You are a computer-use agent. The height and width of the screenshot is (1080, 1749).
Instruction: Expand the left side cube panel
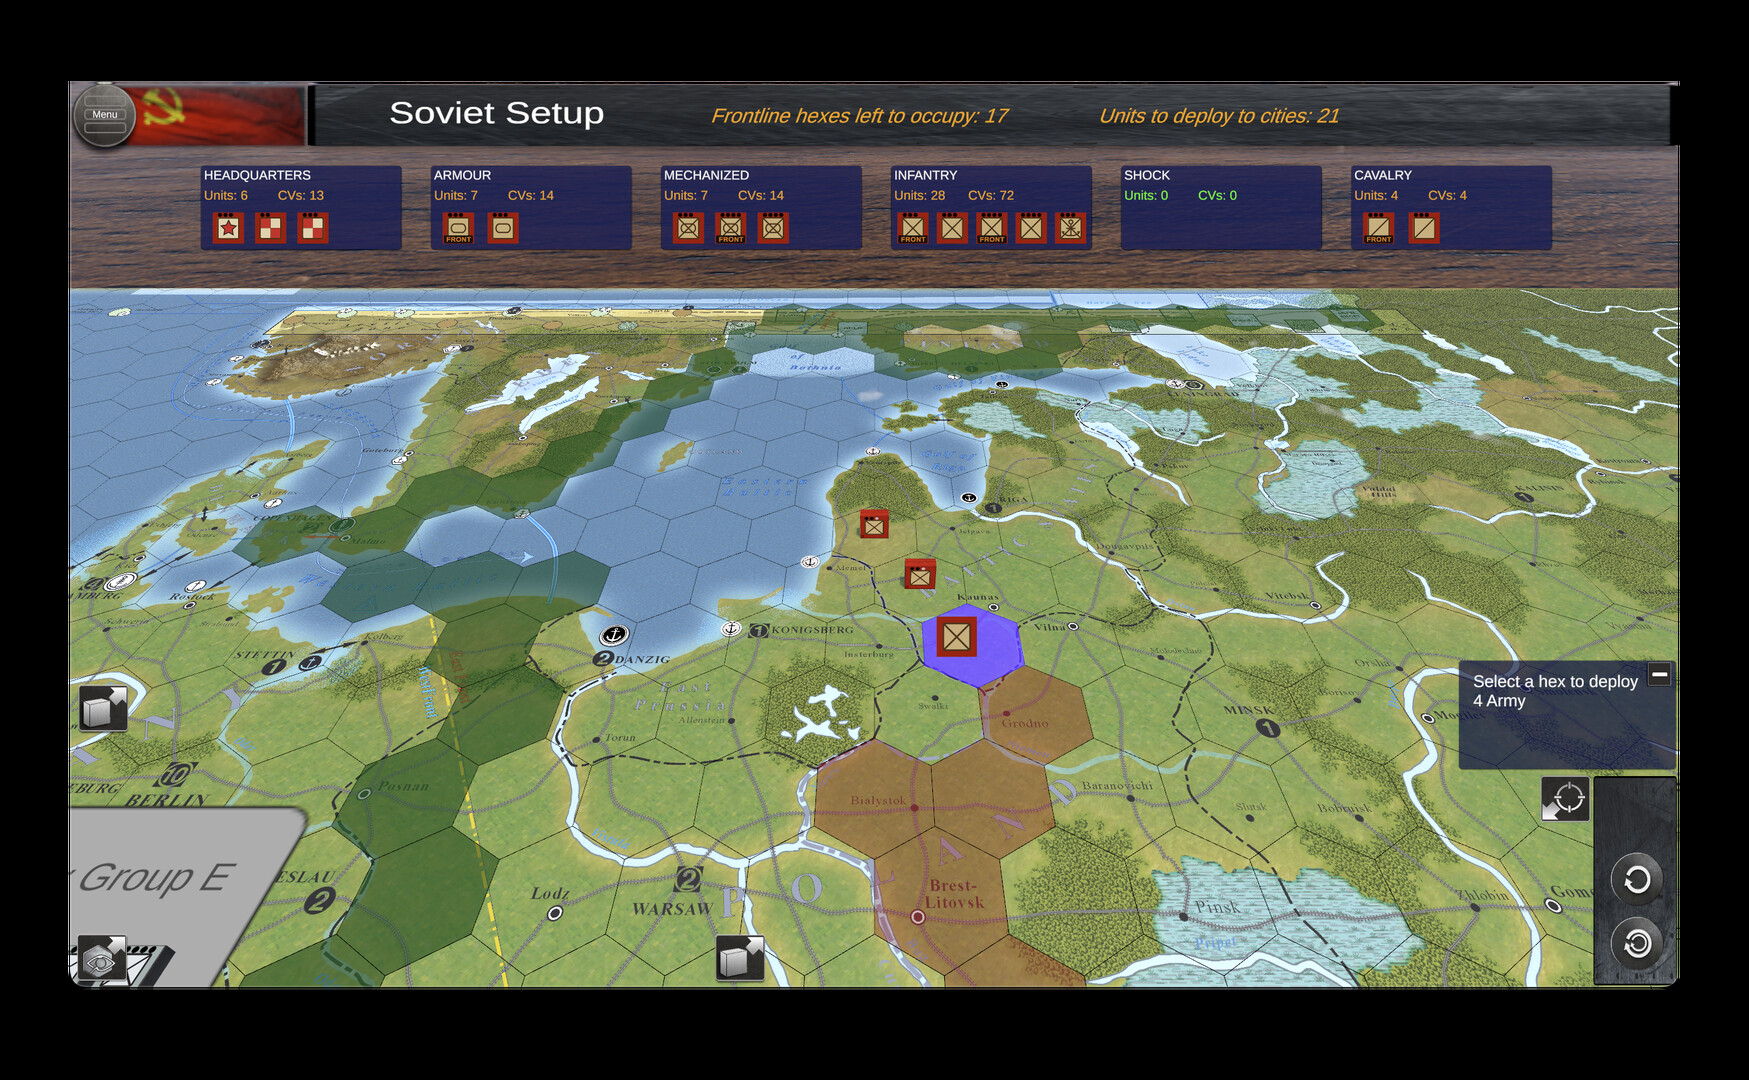click(x=103, y=708)
